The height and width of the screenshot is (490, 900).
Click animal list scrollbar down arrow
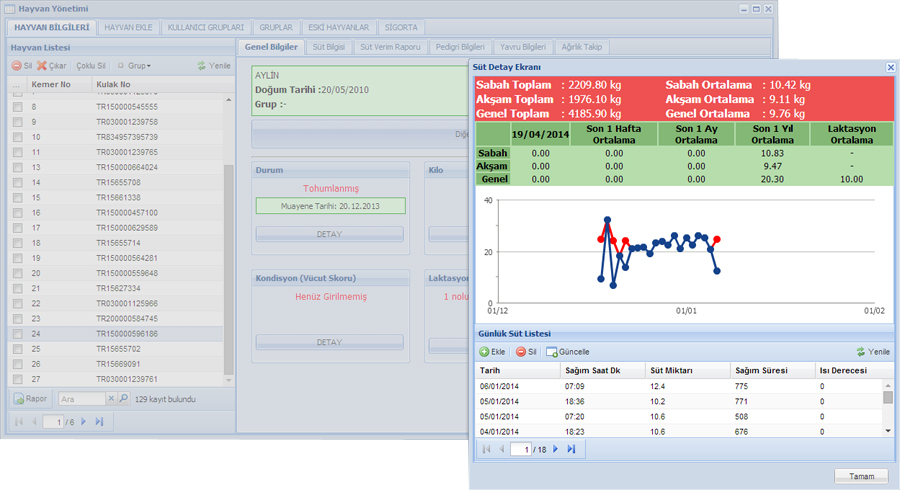(x=228, y=380)
